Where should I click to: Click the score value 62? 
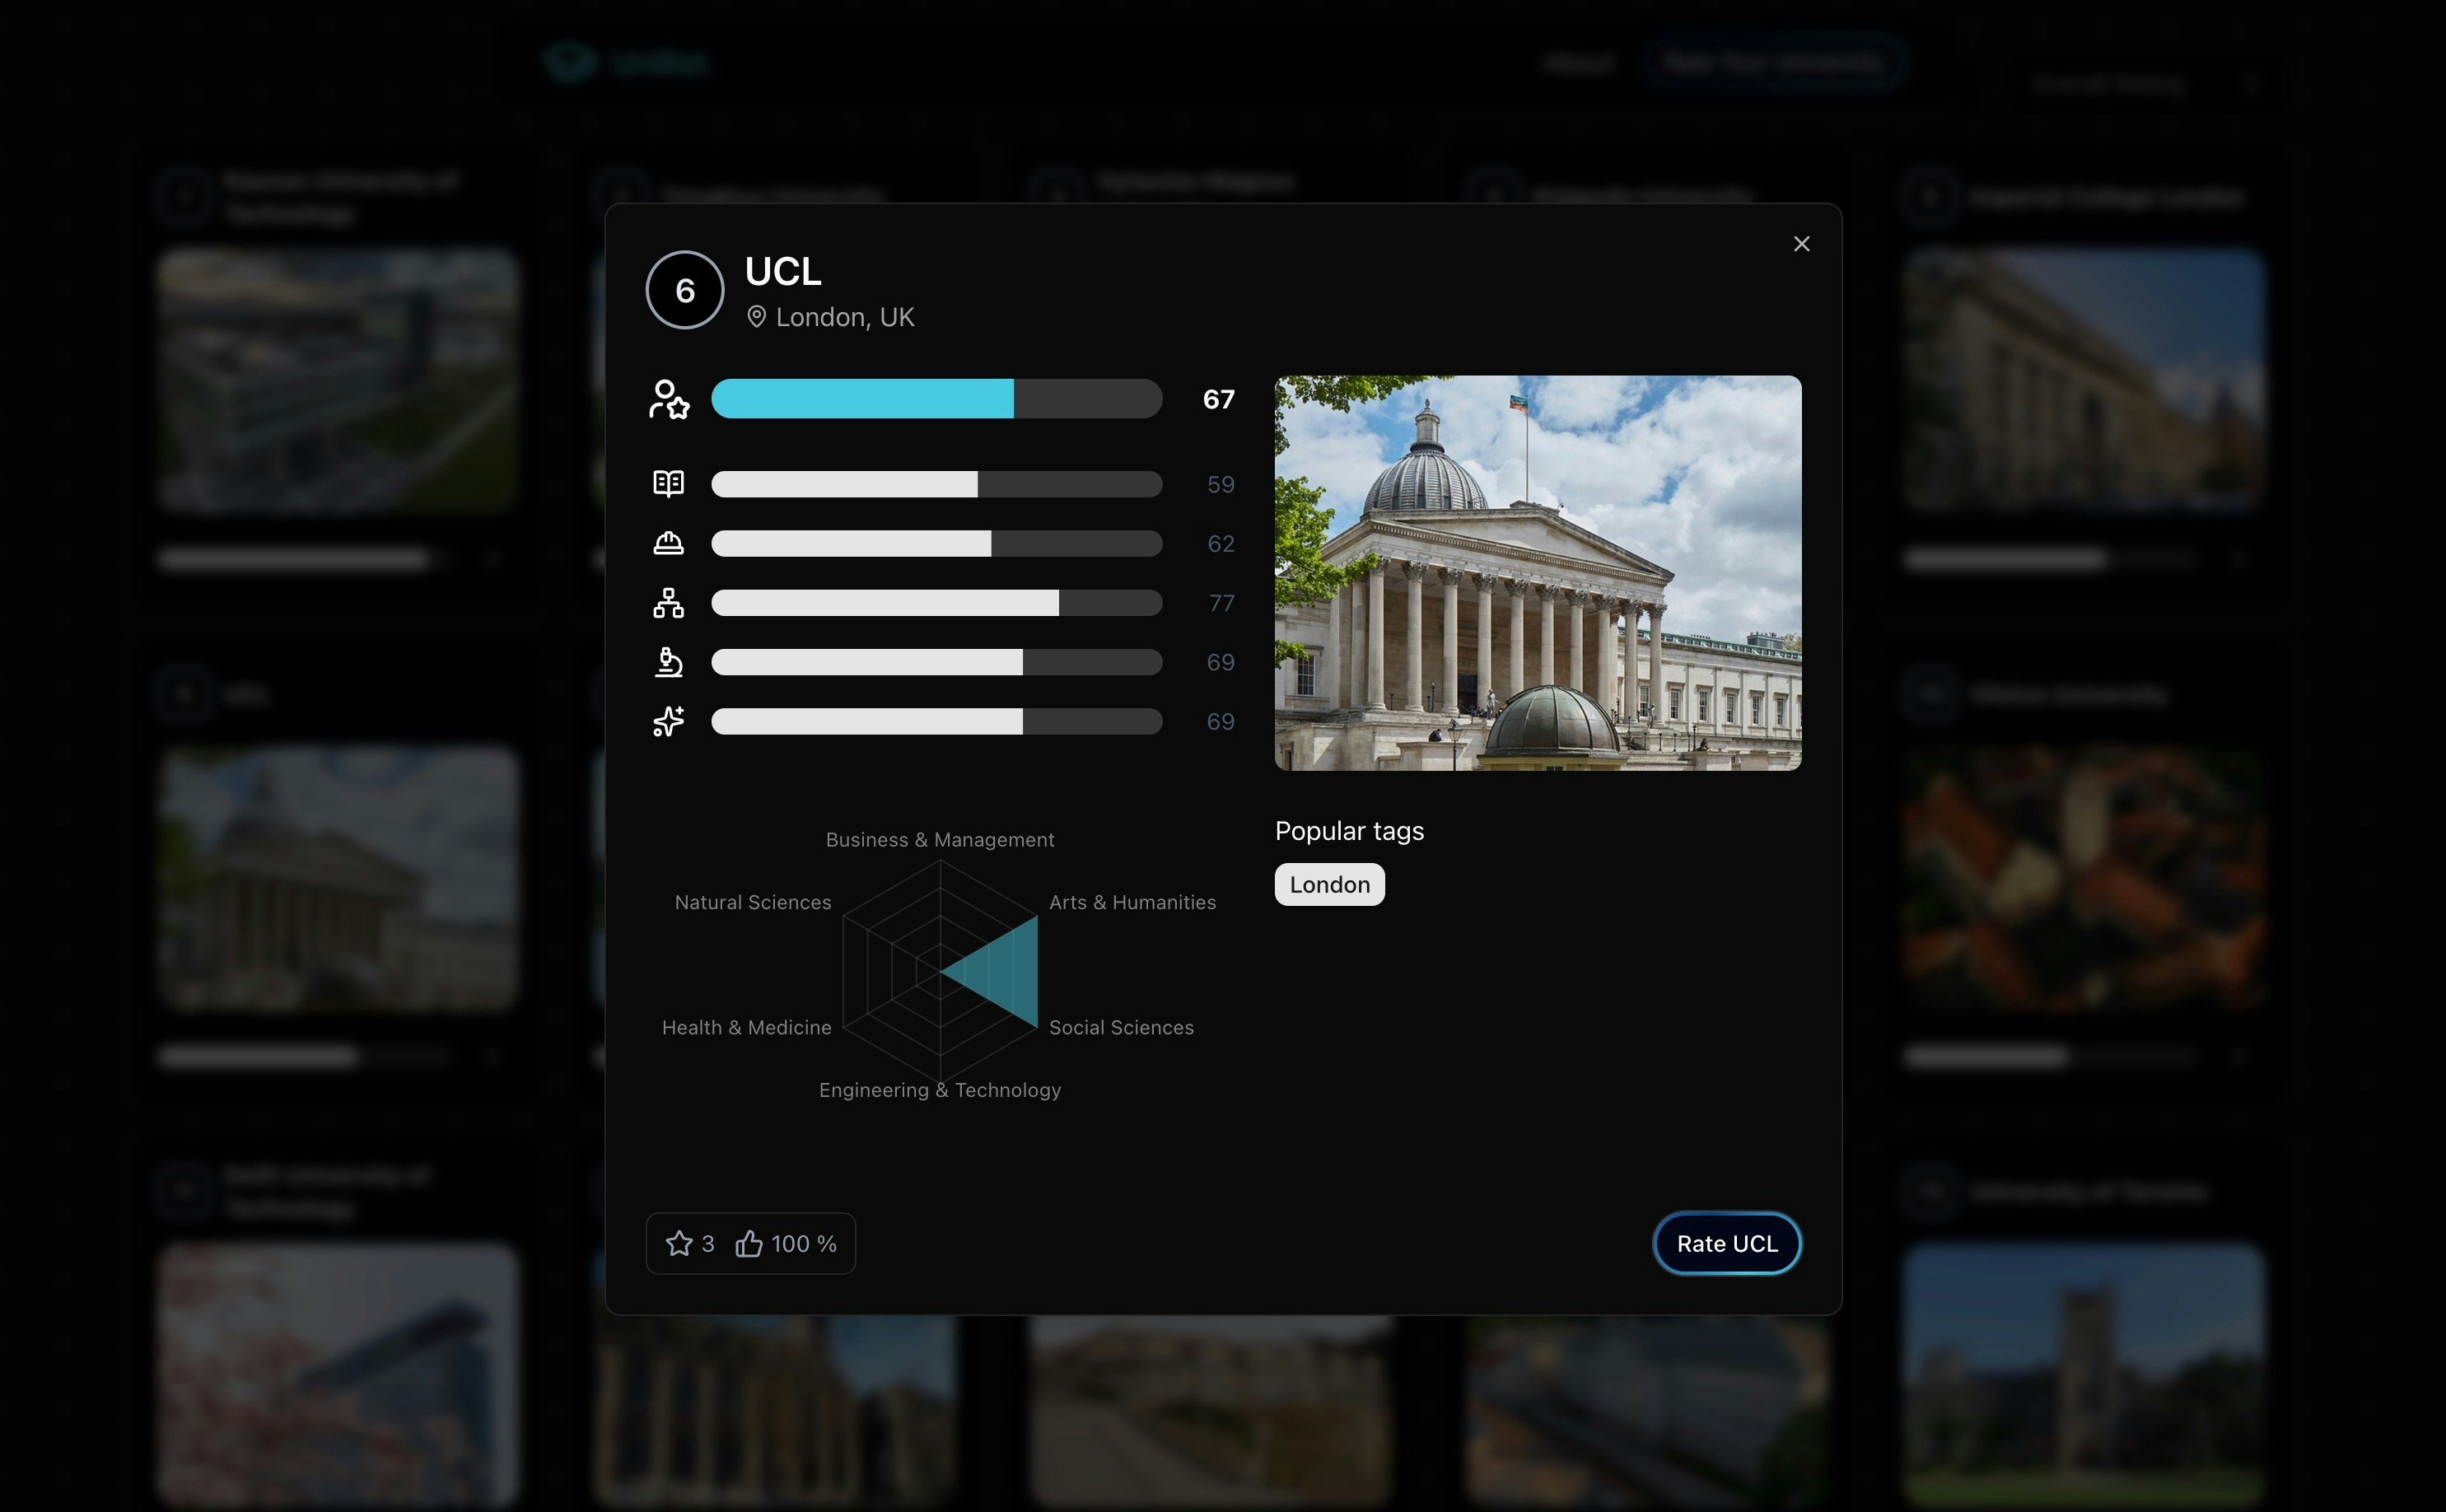point(1220,543)
